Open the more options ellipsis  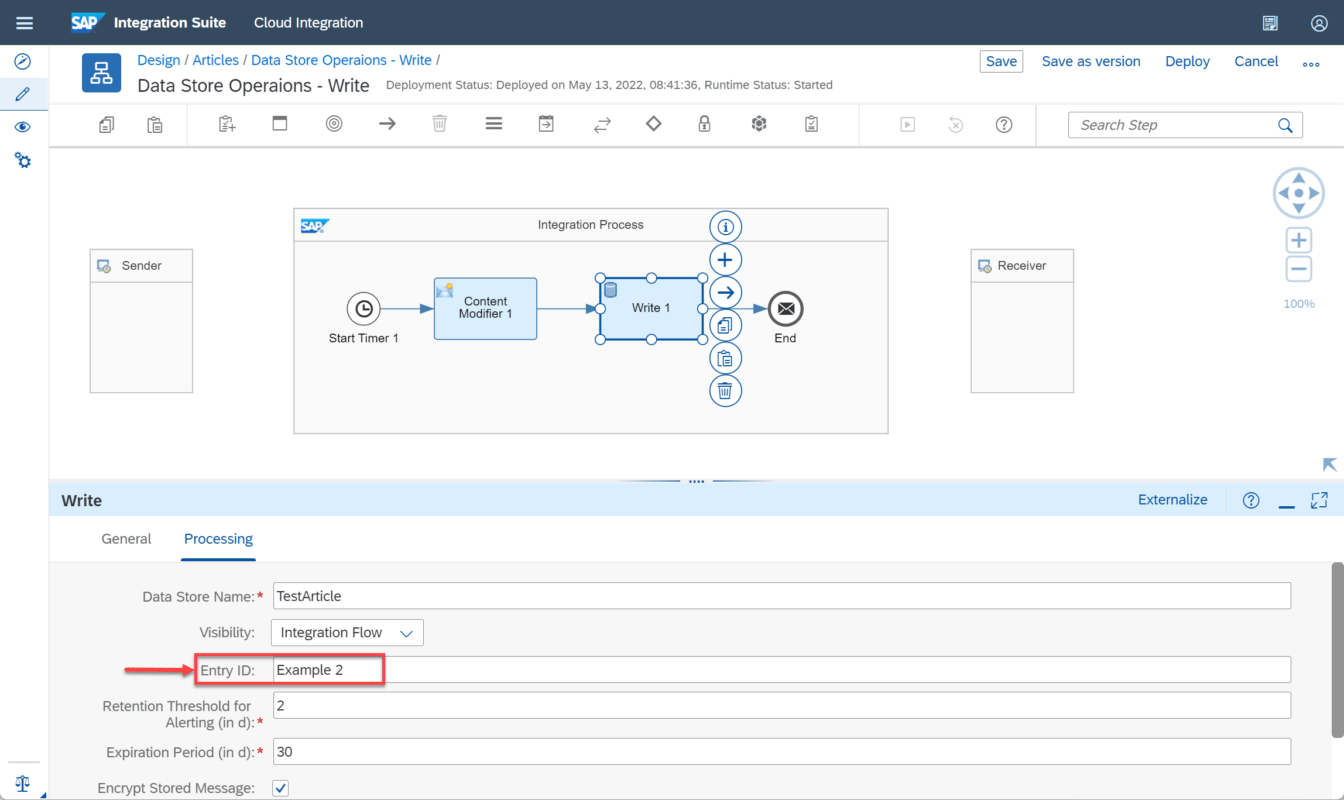pyautogui.click(x=1311, y=63)
